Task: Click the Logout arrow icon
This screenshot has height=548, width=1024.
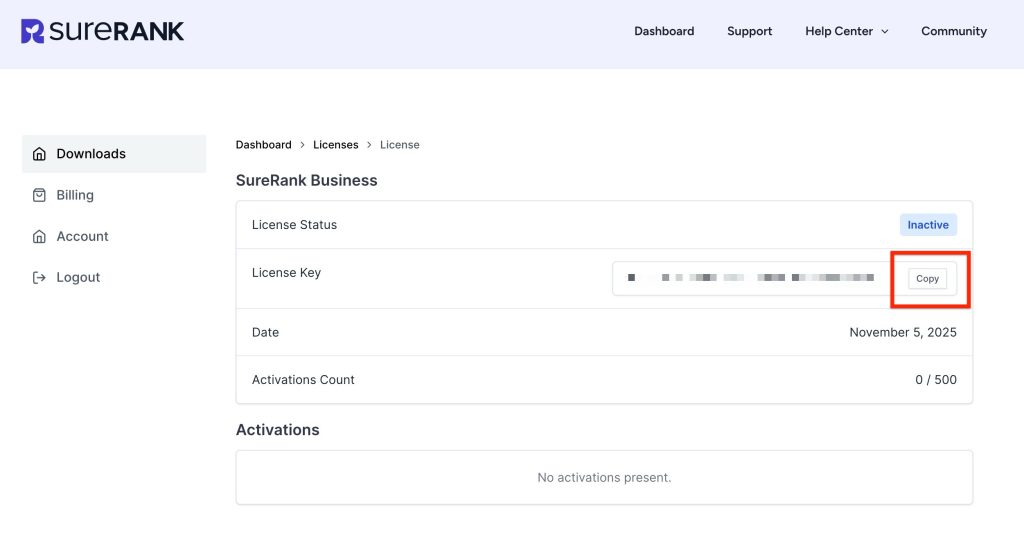Action: point(39,278)
